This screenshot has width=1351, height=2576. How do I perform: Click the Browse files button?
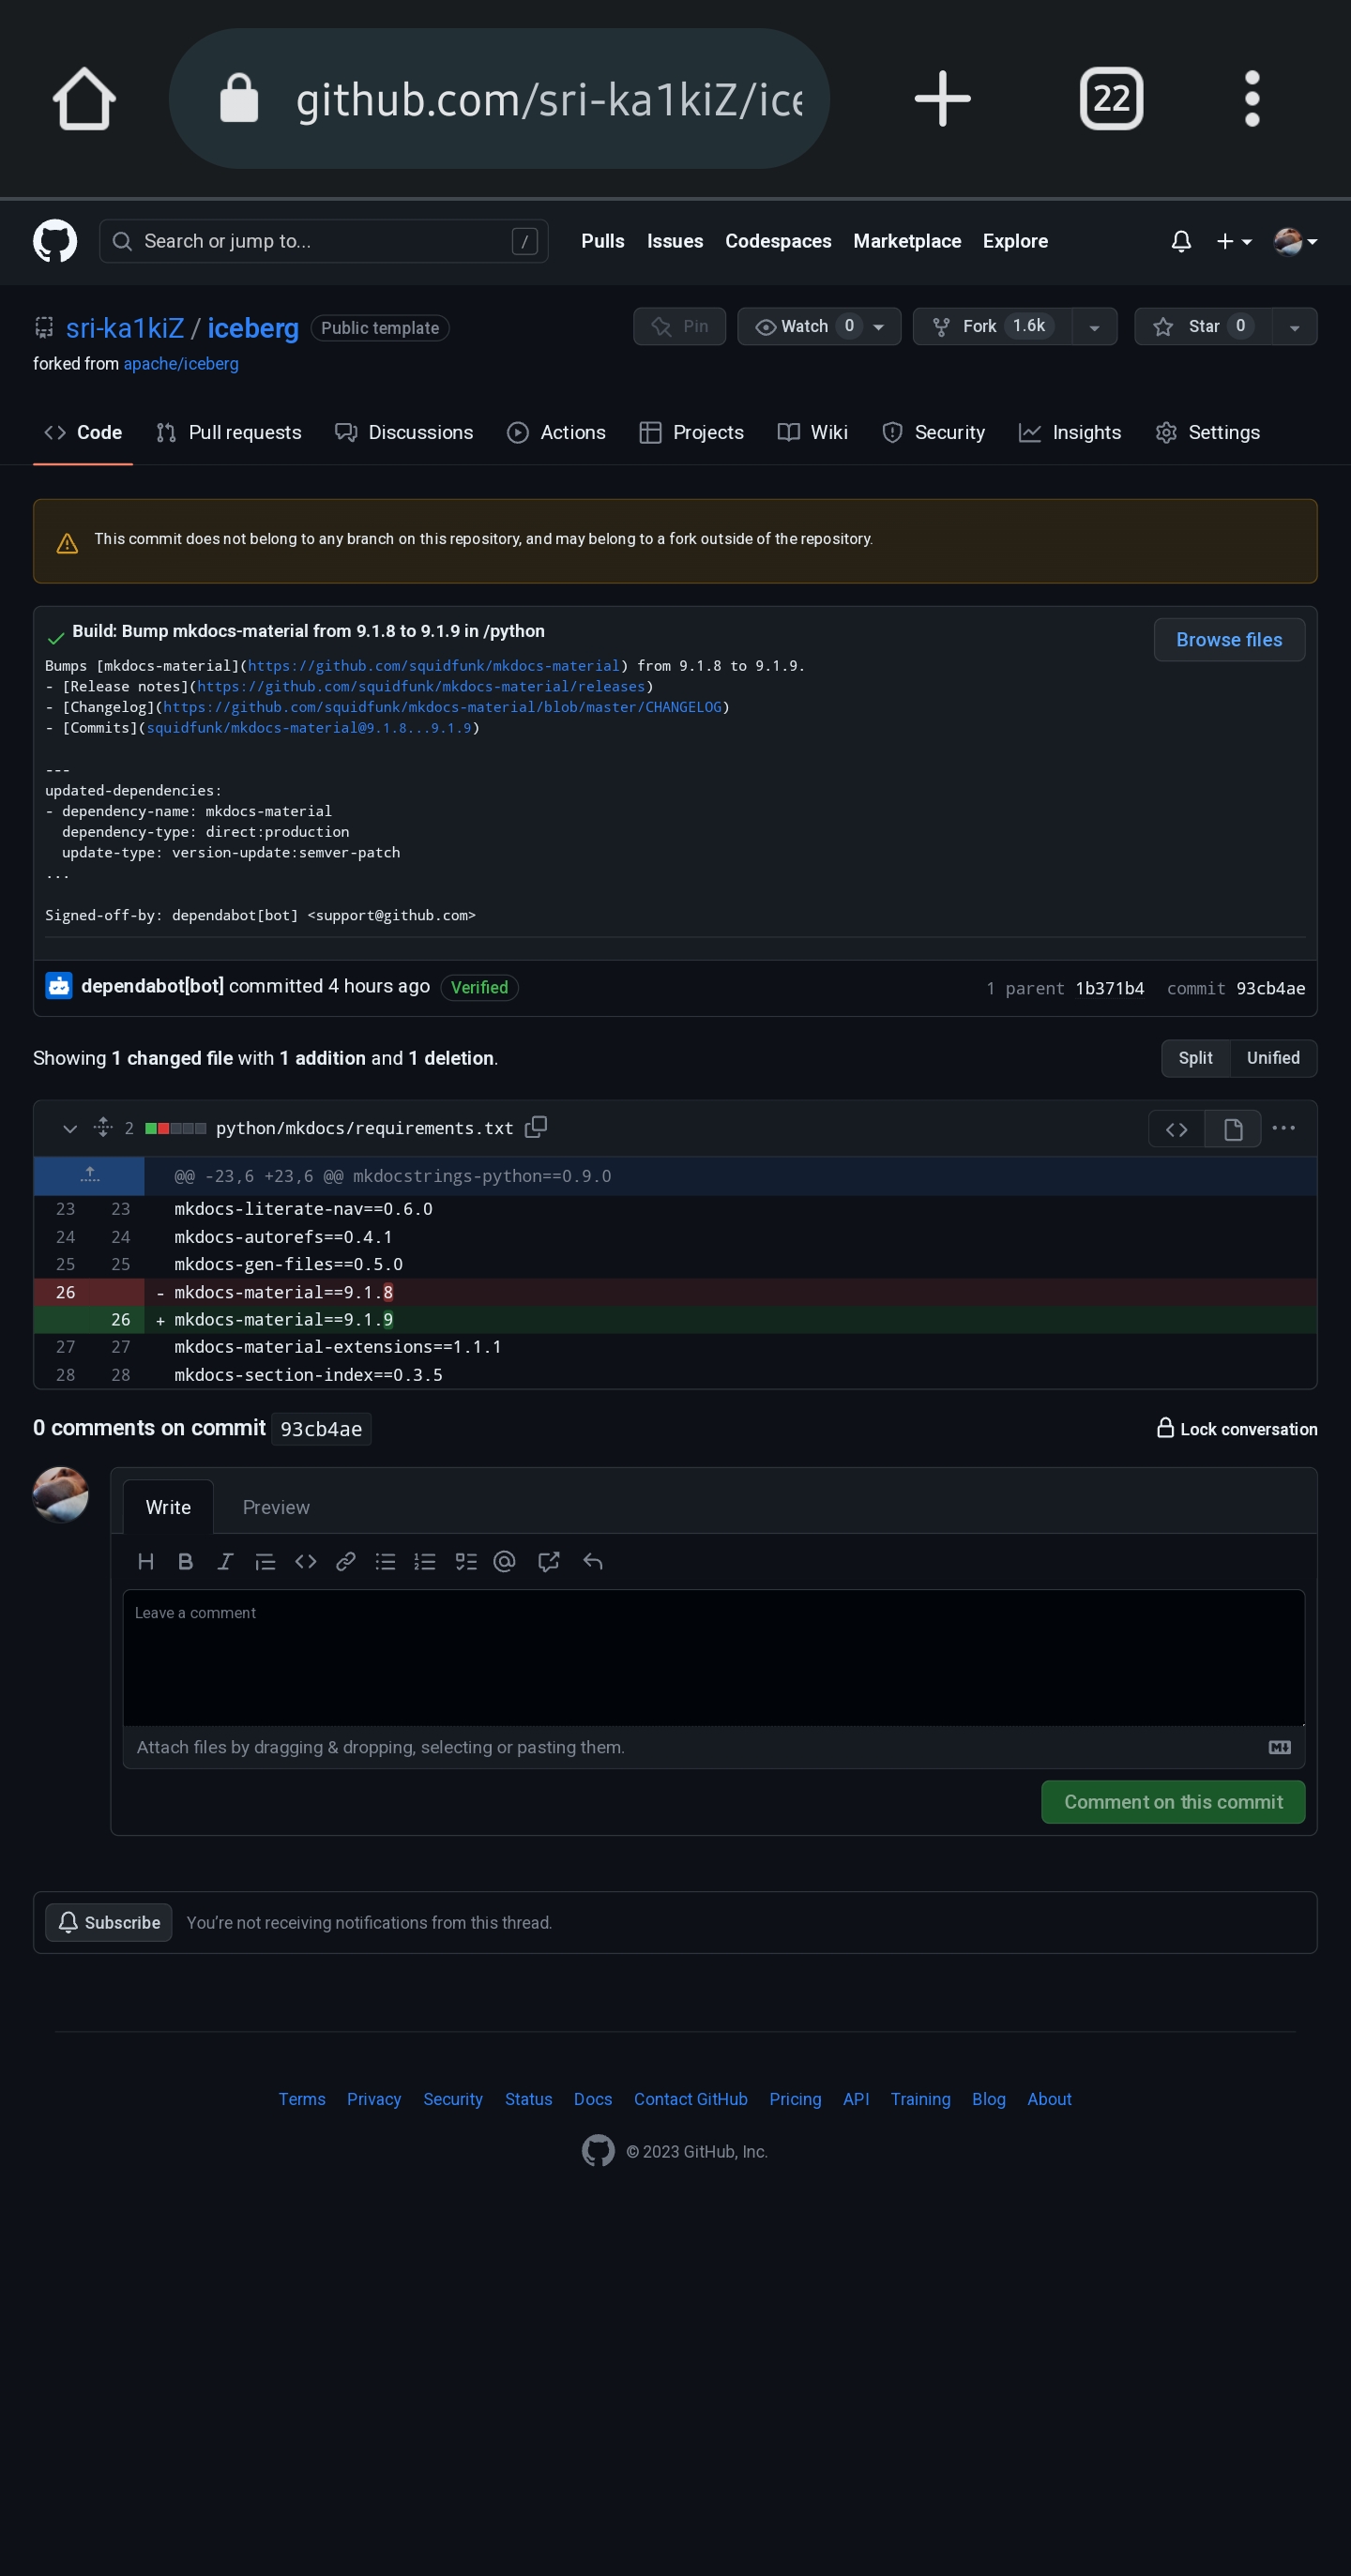1229,639
